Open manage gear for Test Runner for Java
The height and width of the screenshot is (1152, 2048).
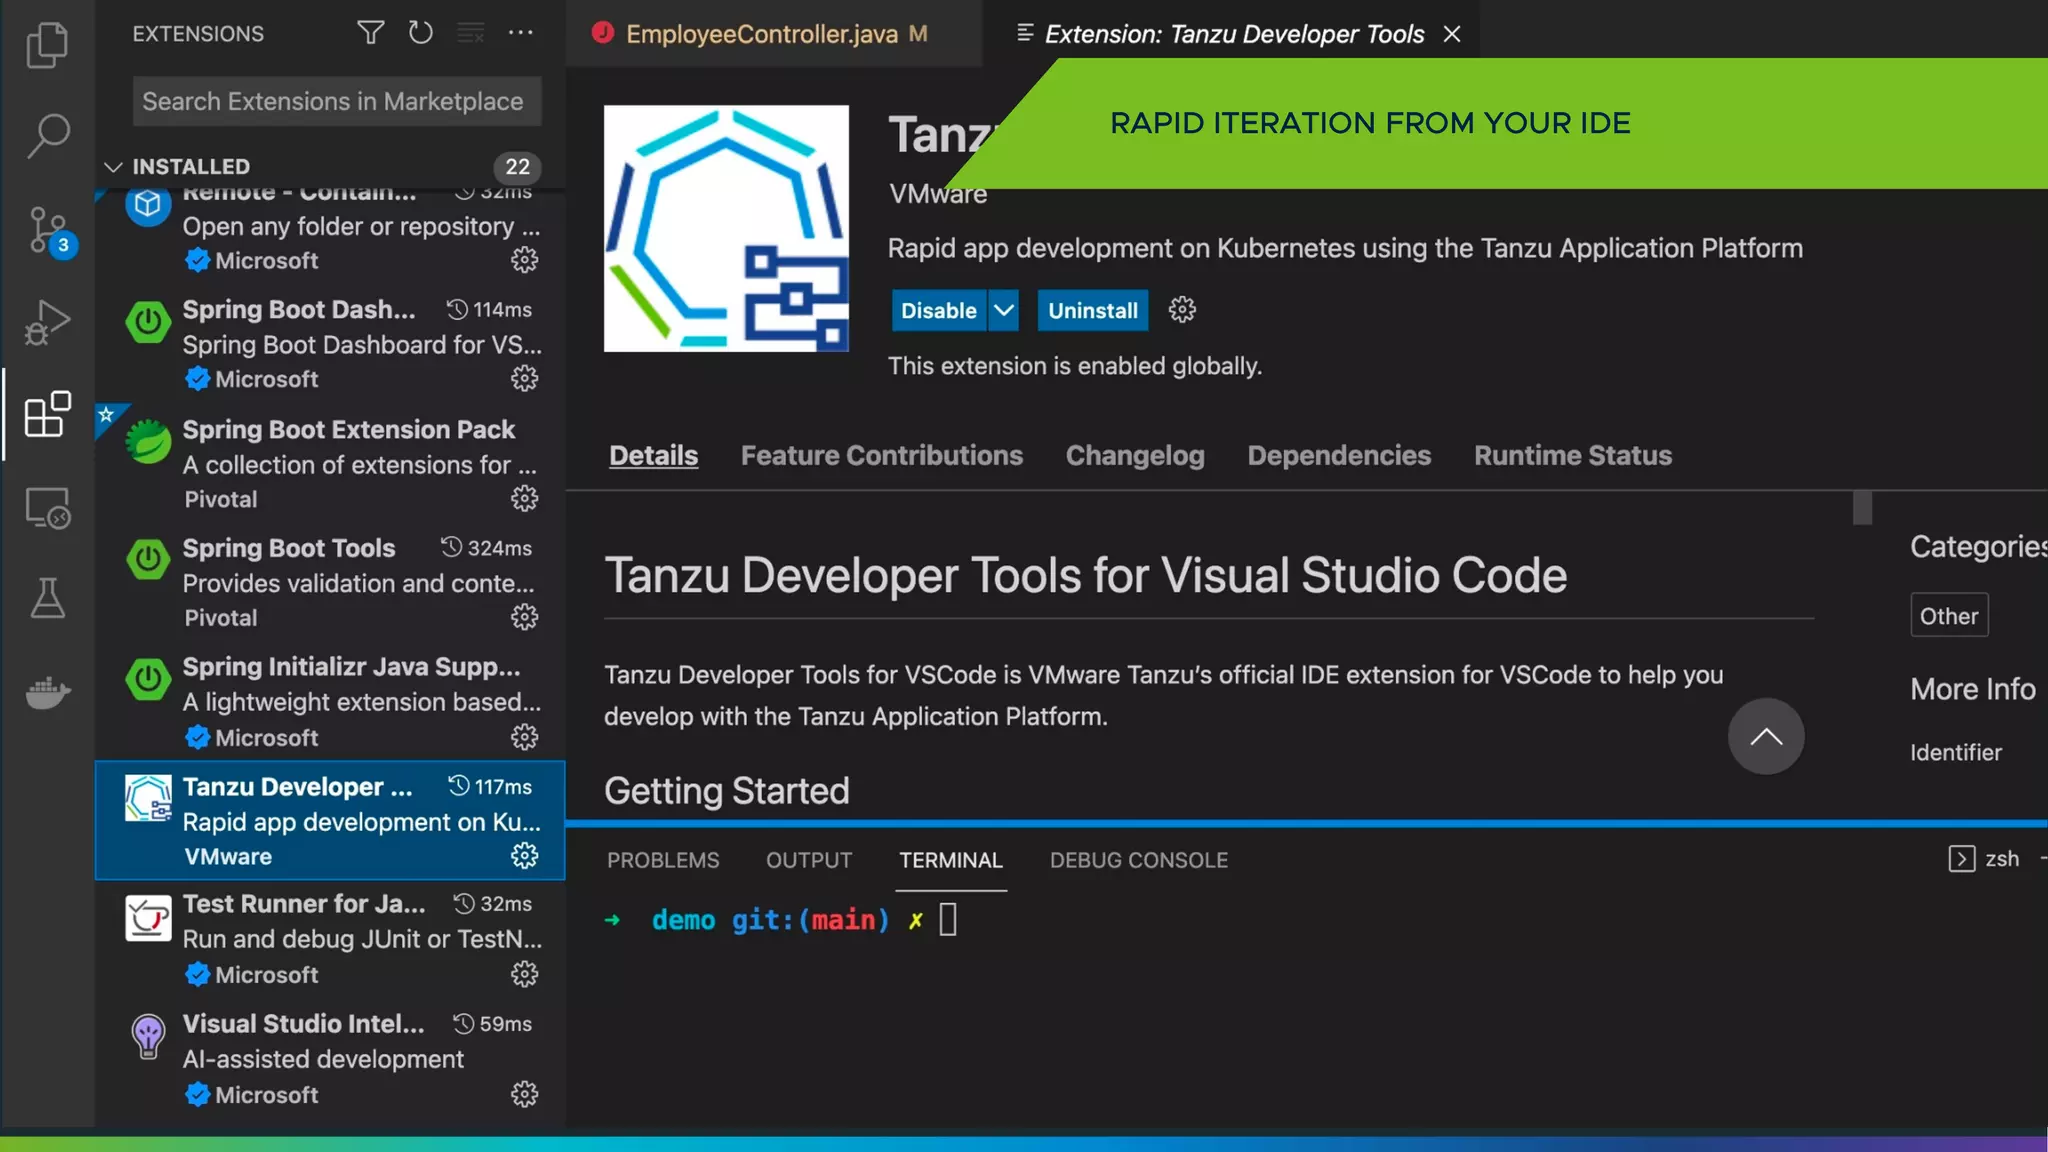coord(524,974)
